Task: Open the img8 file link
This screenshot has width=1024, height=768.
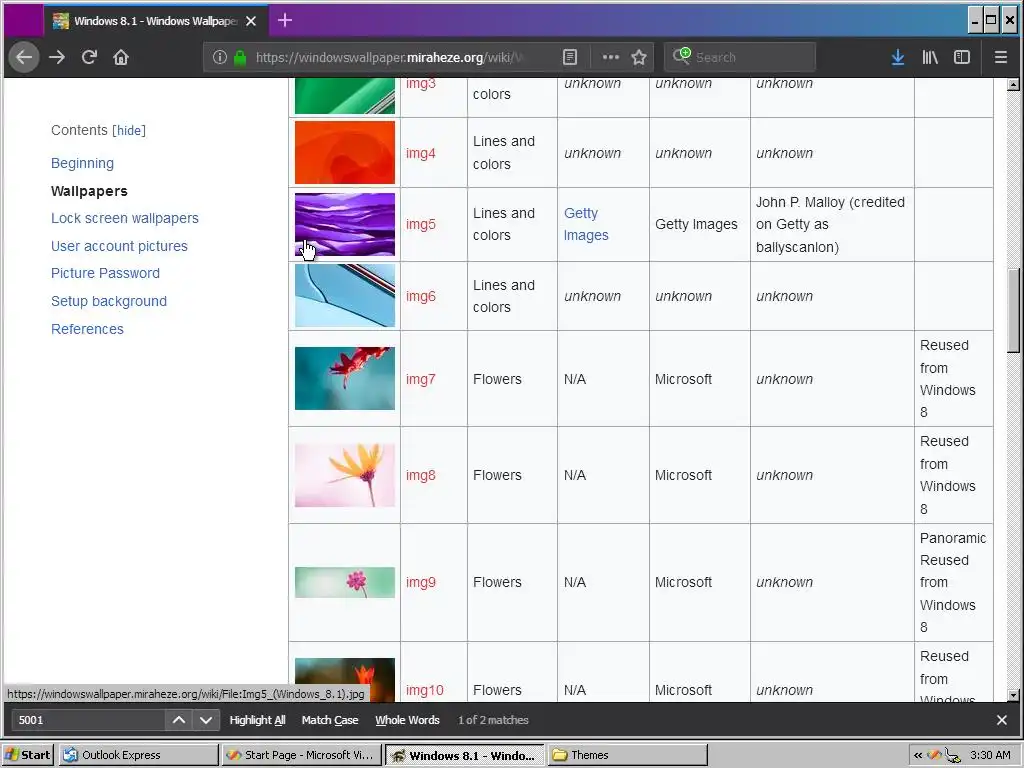Action: (421, 475)
